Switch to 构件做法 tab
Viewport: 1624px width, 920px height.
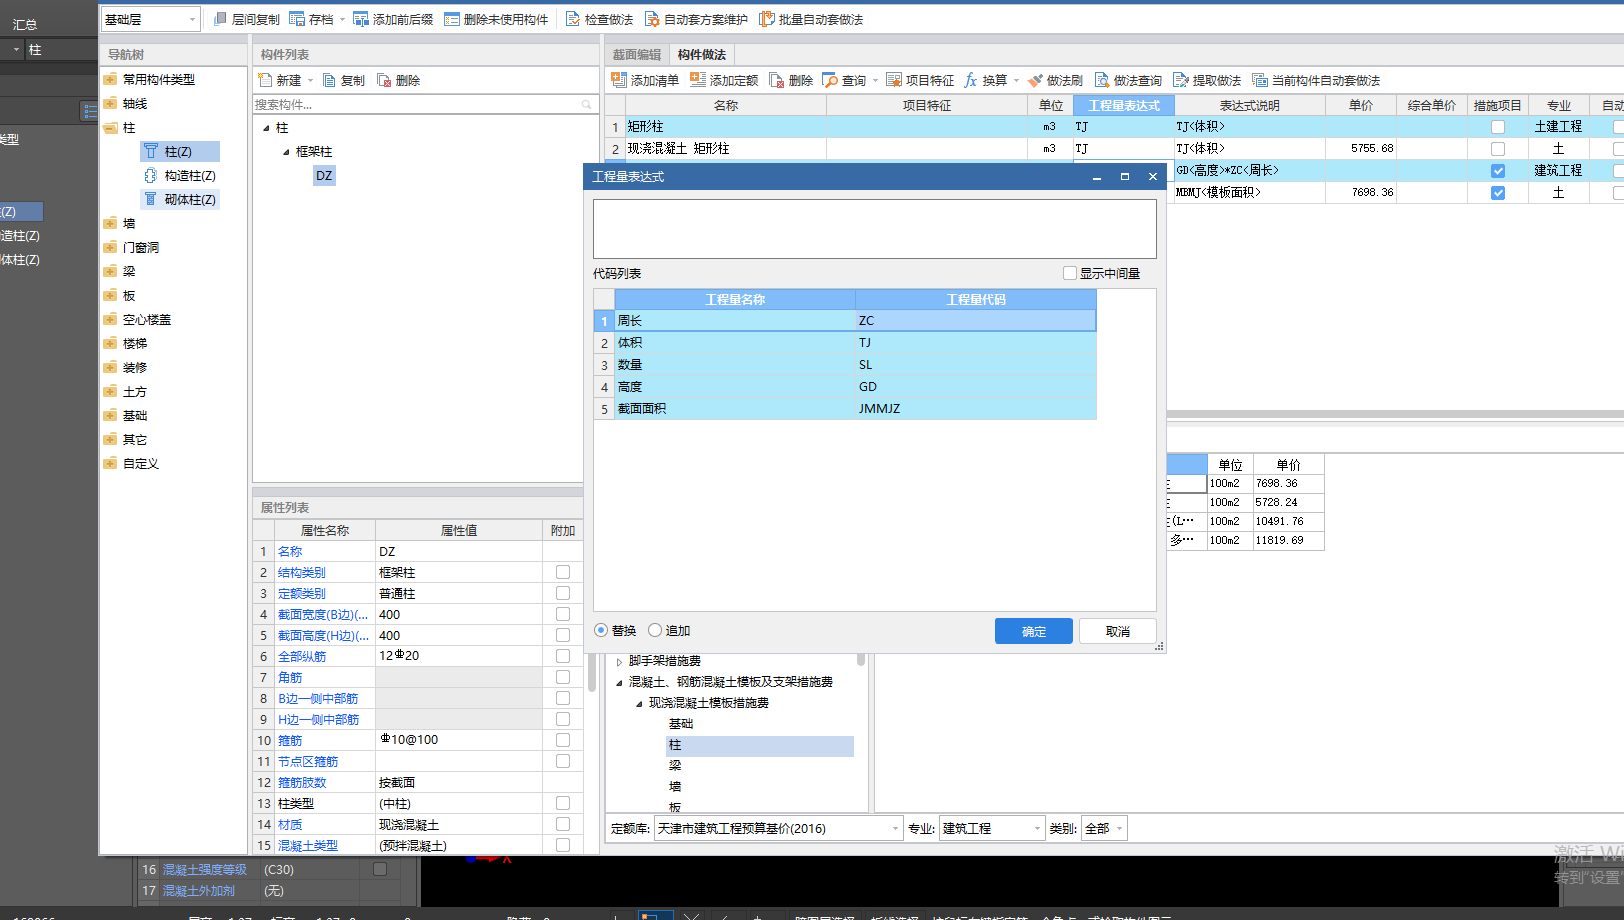701,55
